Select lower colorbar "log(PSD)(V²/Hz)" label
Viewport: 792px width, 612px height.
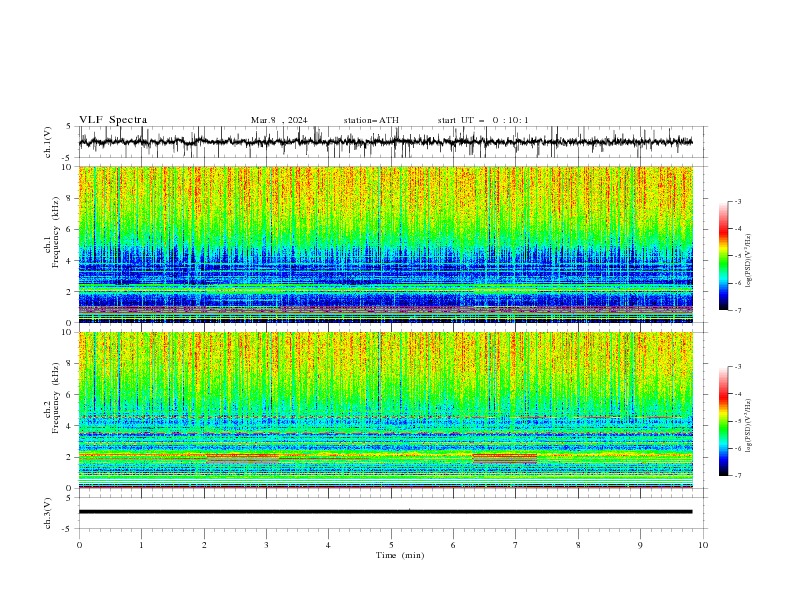749,426
